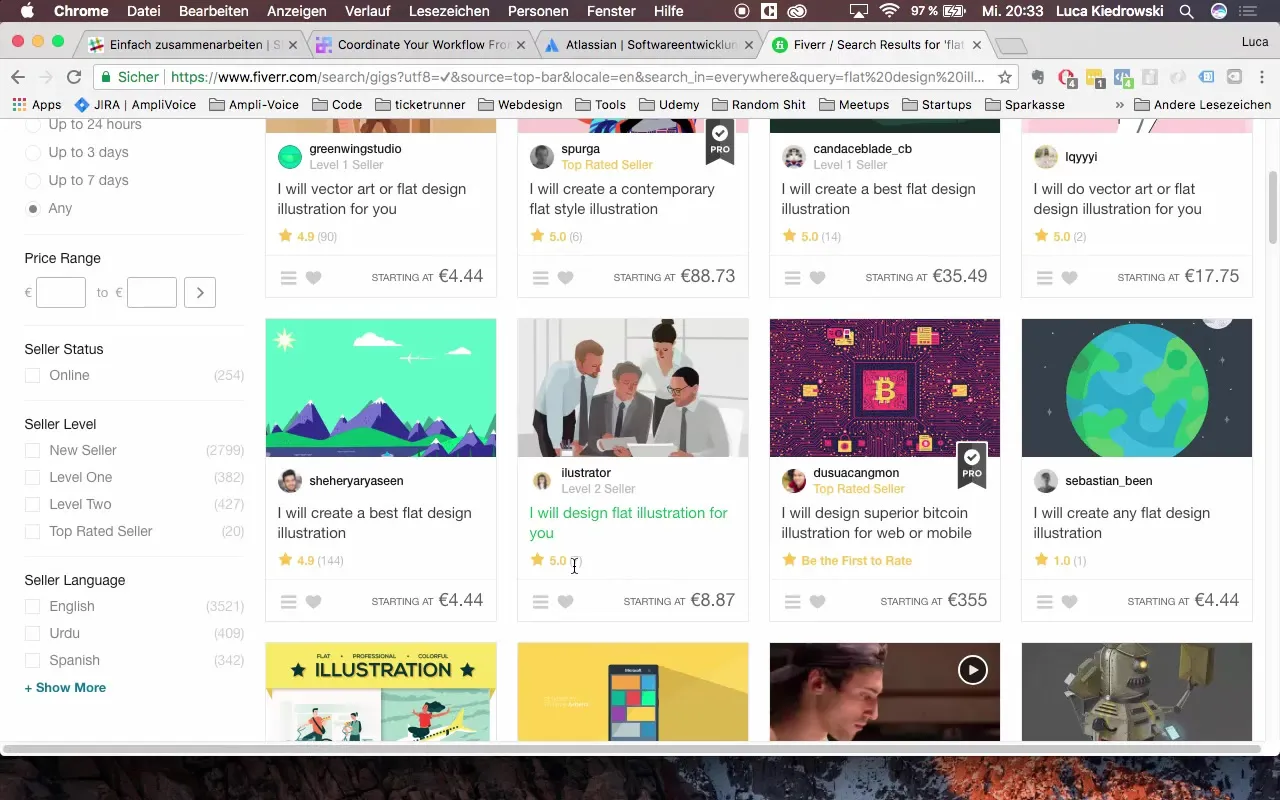Check the Spanish language box
The image size is (1280, 800).
[33, 661]
